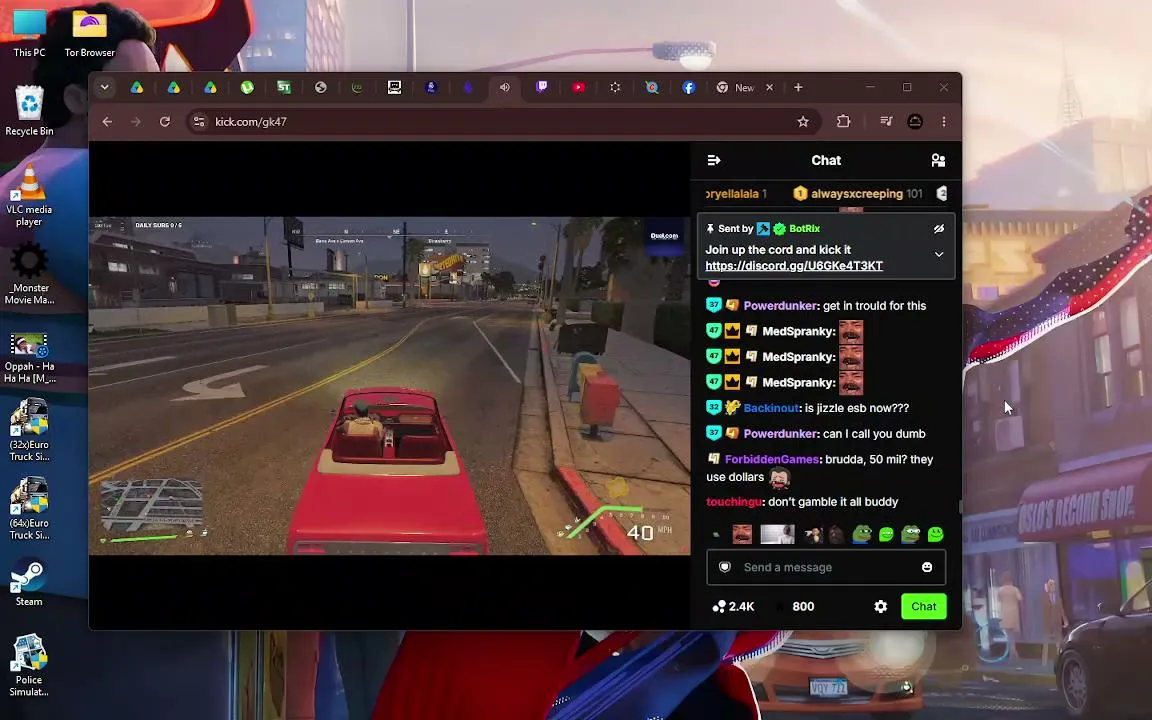This screenshot has width=1152, height=720.
Task: Reload the kick.com page
Action: click(165, 122)
